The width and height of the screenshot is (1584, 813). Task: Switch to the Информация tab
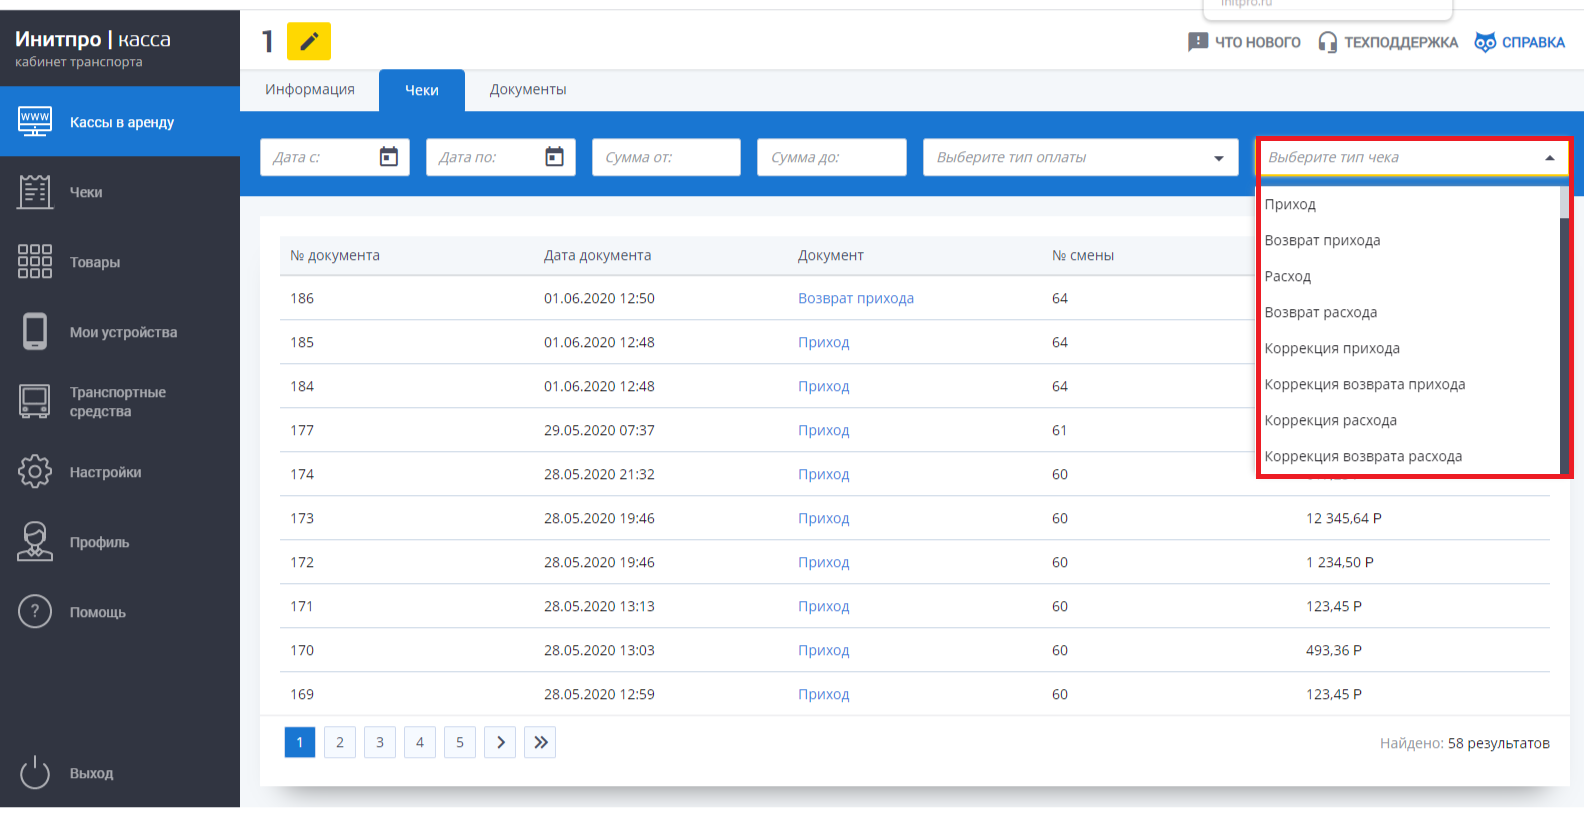click(310, 89)
